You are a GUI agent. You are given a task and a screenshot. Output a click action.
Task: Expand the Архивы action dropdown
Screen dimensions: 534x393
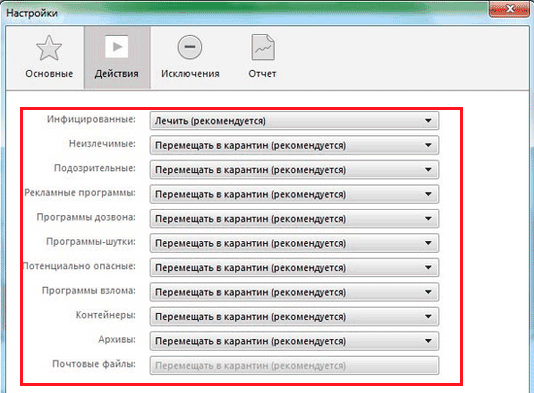(294, 341)
